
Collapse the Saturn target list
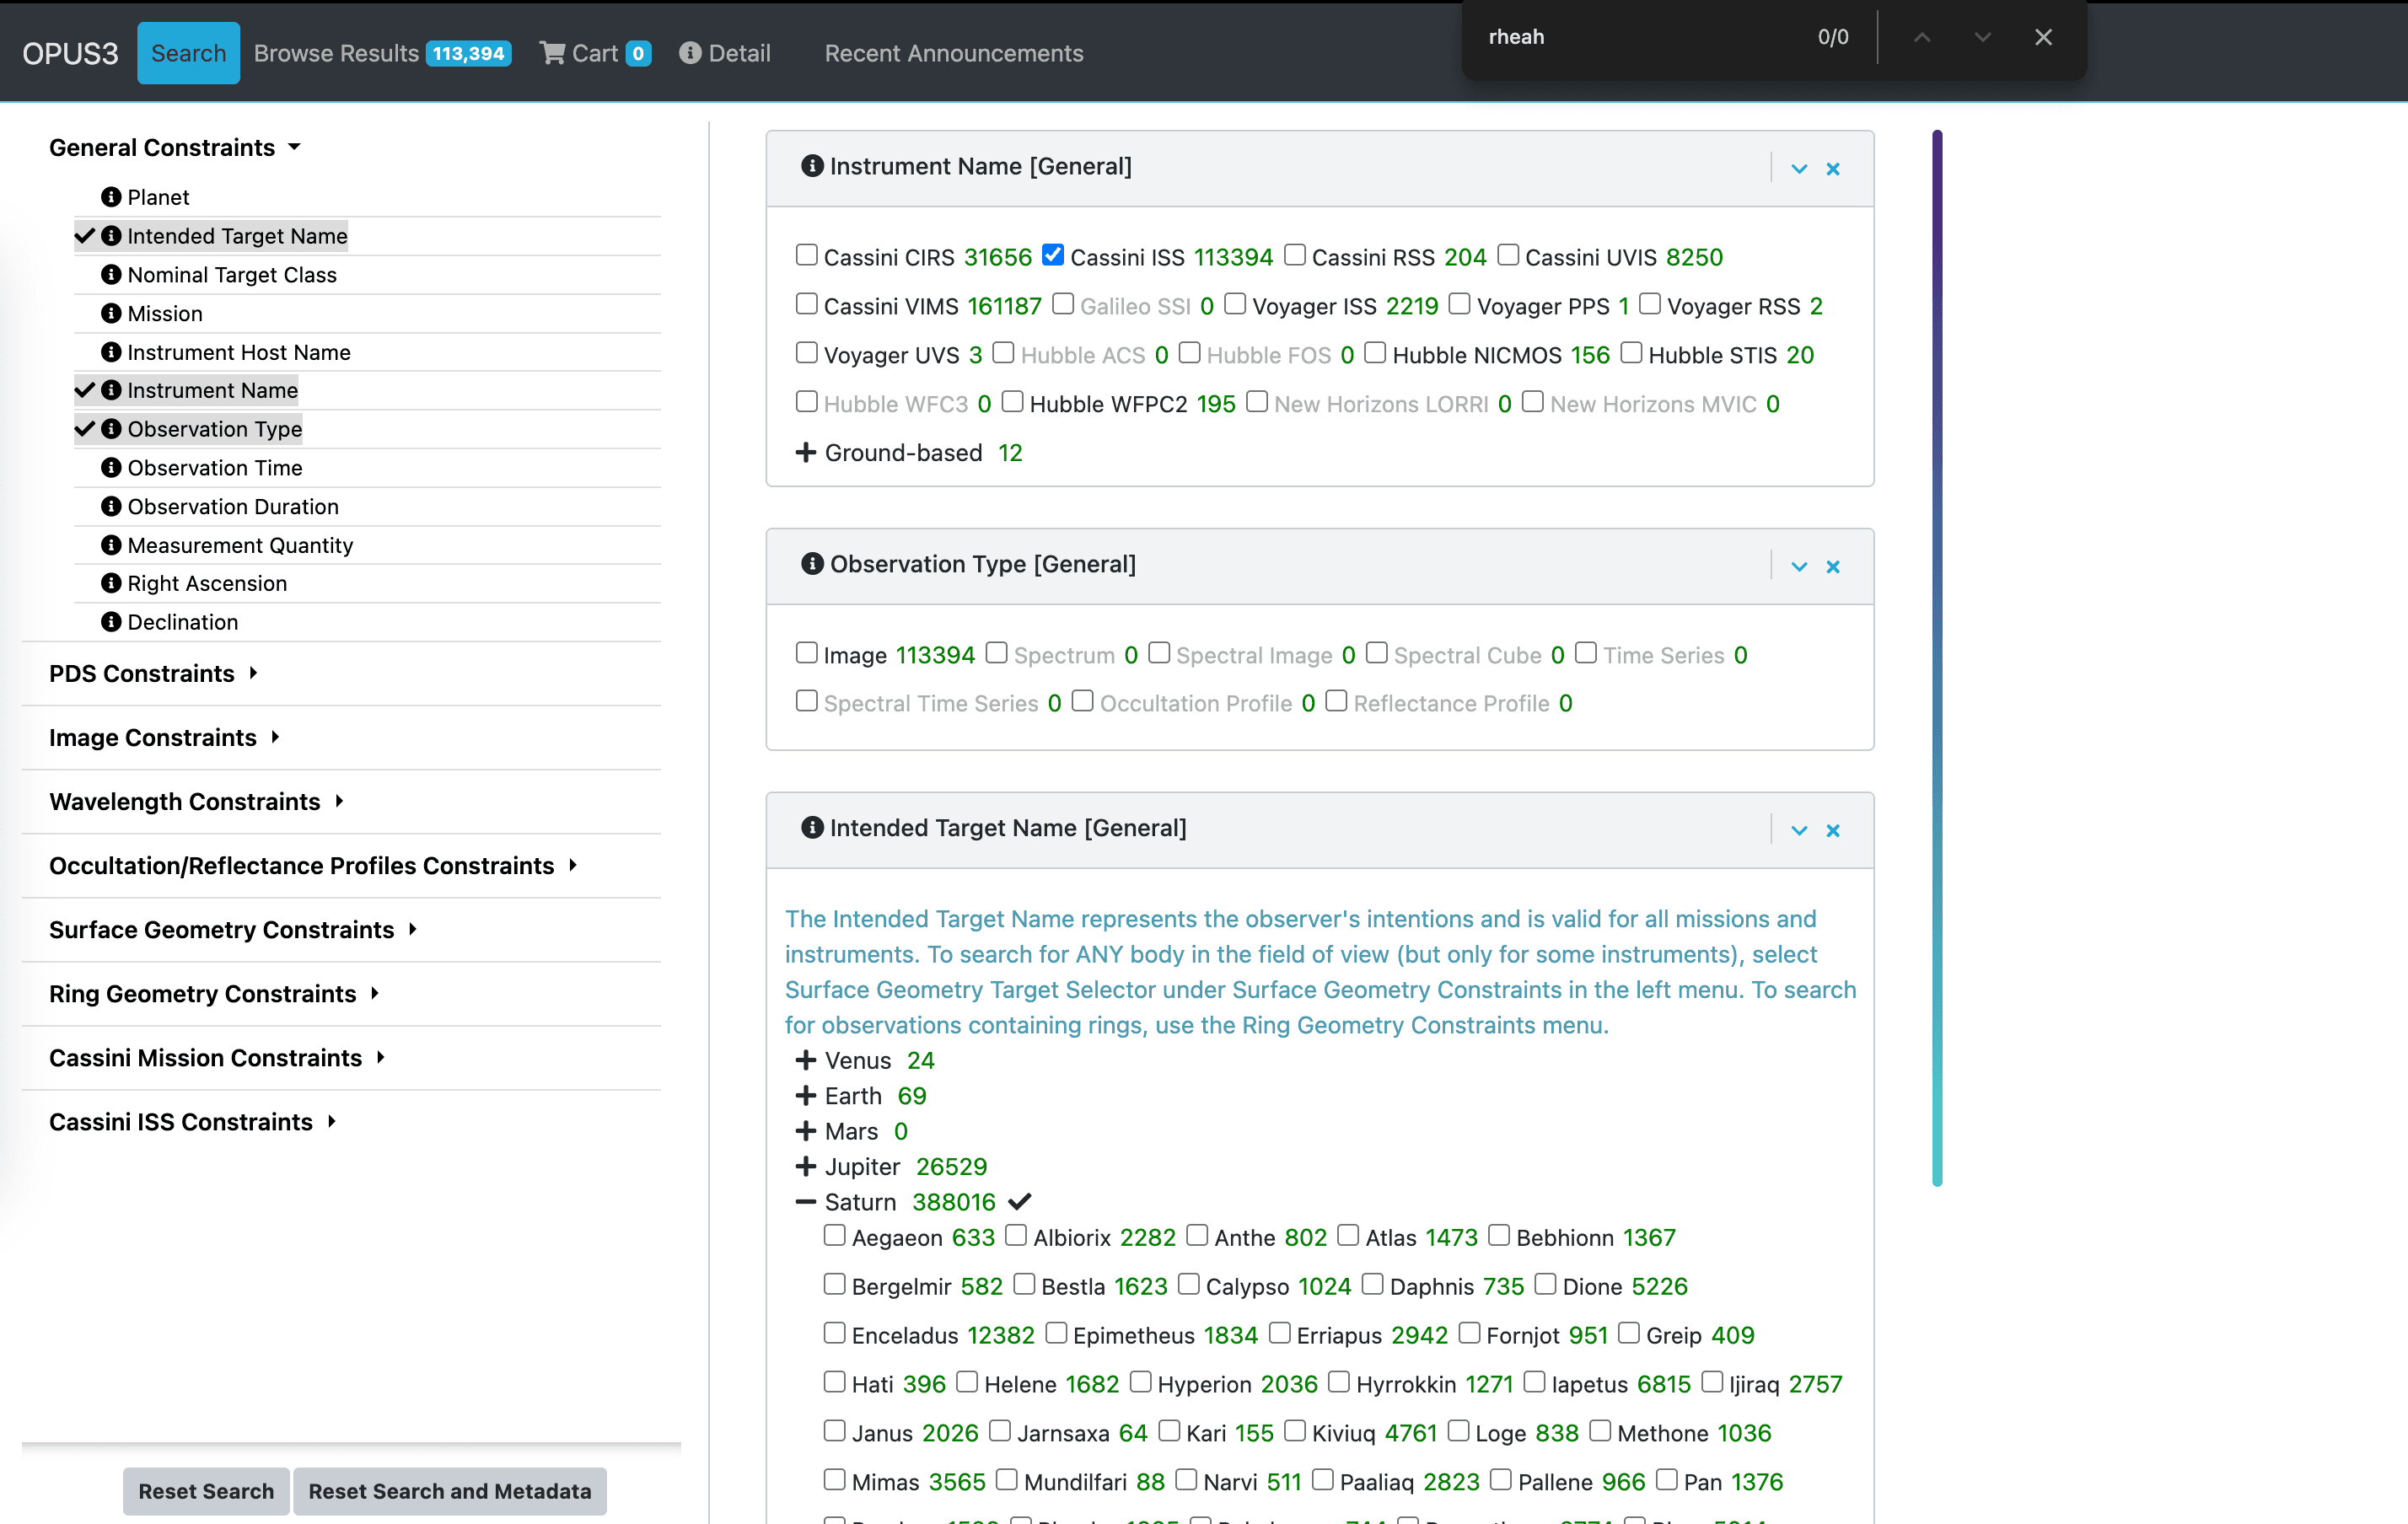[x=806, y=1201]
